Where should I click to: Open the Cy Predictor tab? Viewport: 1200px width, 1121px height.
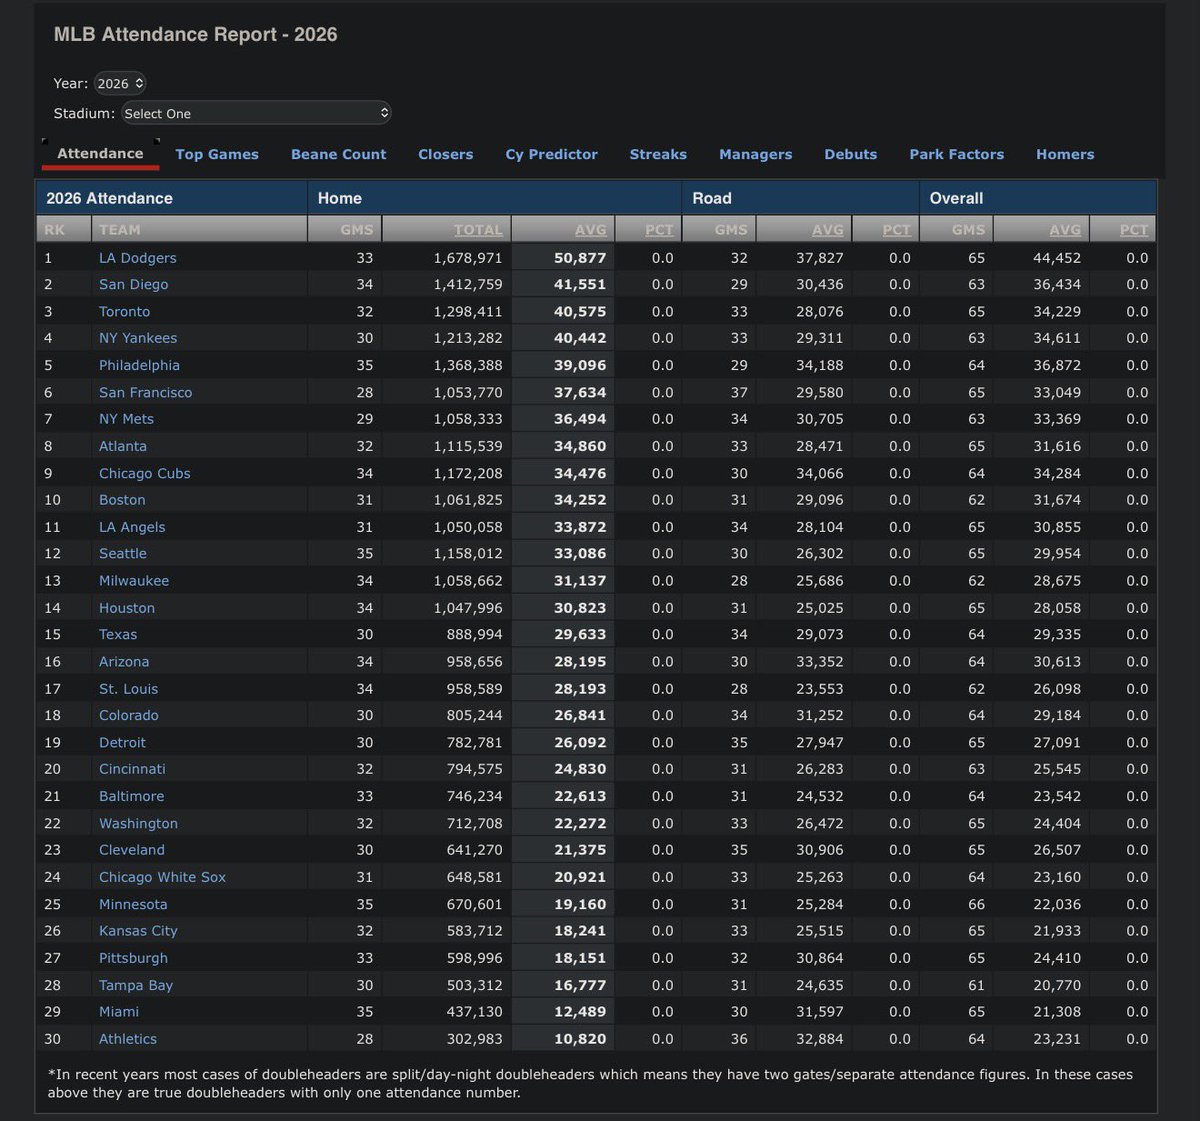551,154
